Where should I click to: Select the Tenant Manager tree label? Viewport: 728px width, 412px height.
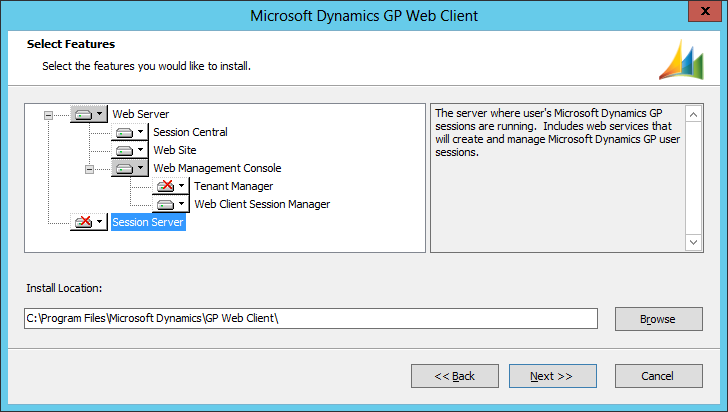pos(234,186)
